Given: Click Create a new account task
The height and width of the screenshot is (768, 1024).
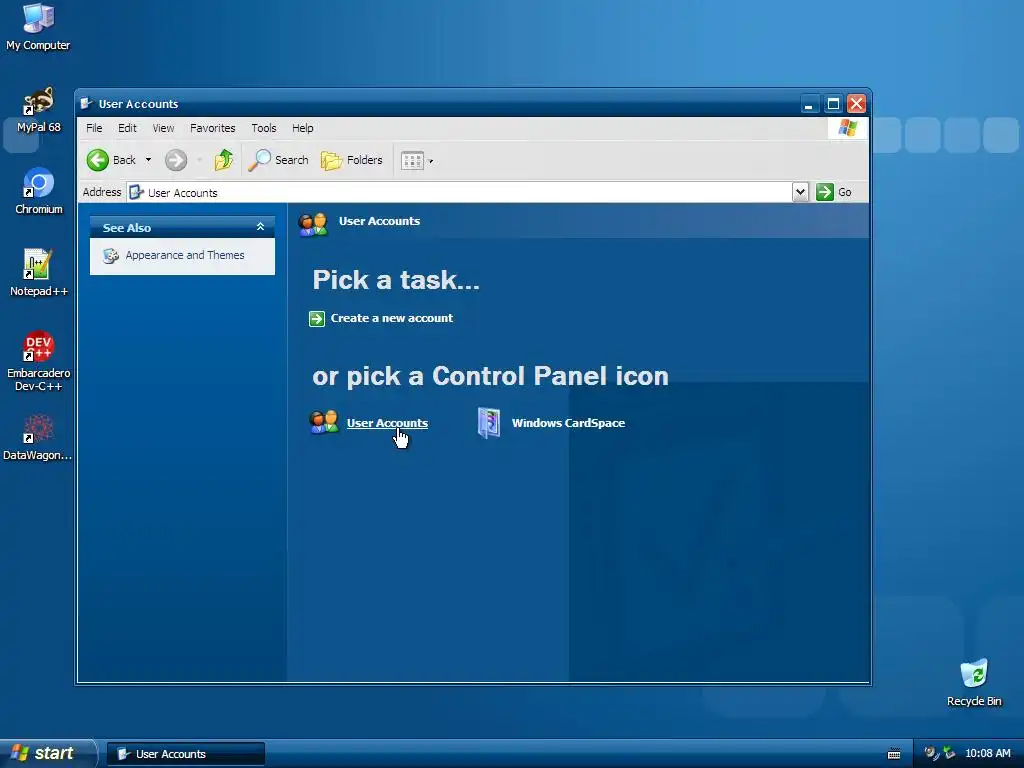Looking at the screenshot, I should pos(391,318).
